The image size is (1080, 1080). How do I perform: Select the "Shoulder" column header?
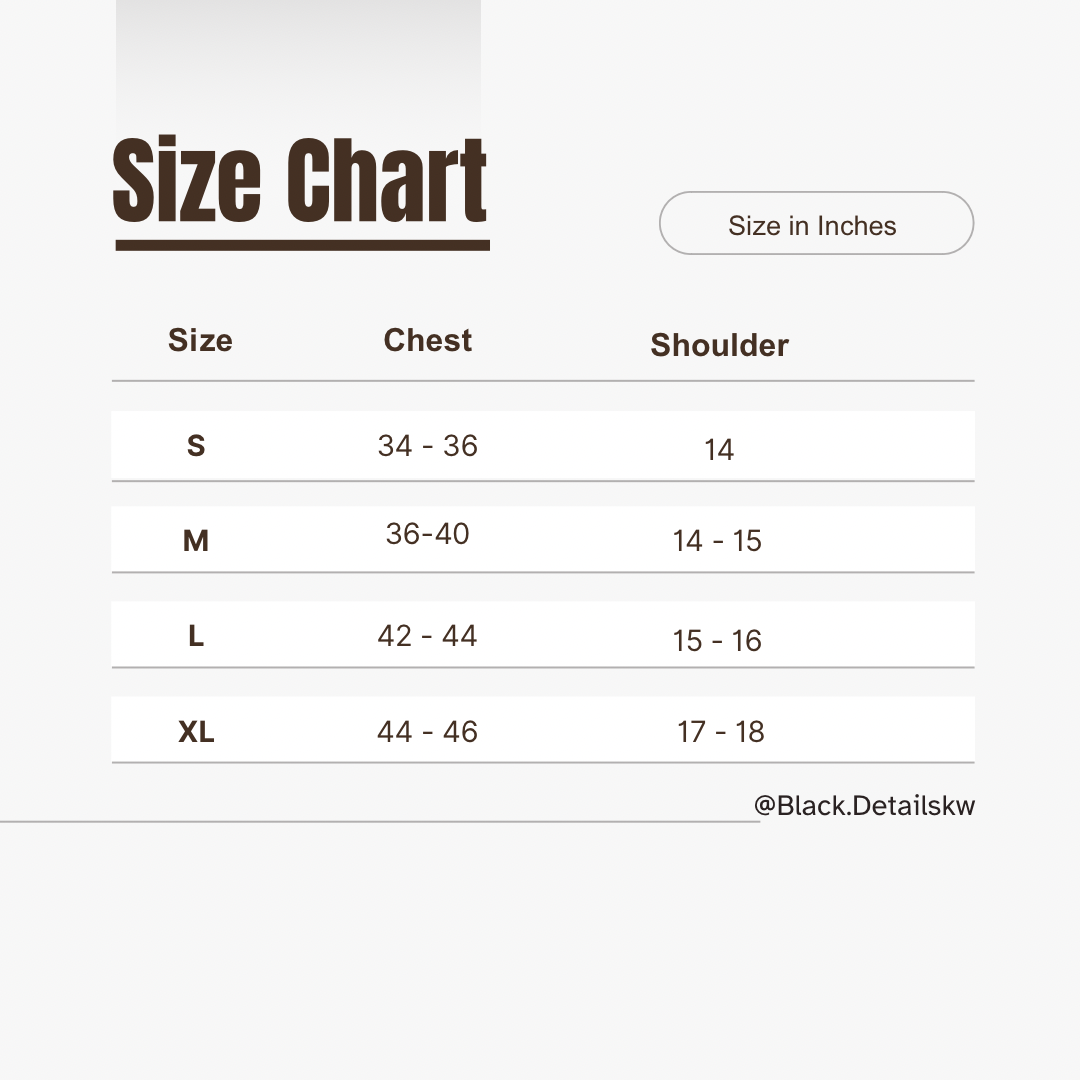(x=719, y=345)
